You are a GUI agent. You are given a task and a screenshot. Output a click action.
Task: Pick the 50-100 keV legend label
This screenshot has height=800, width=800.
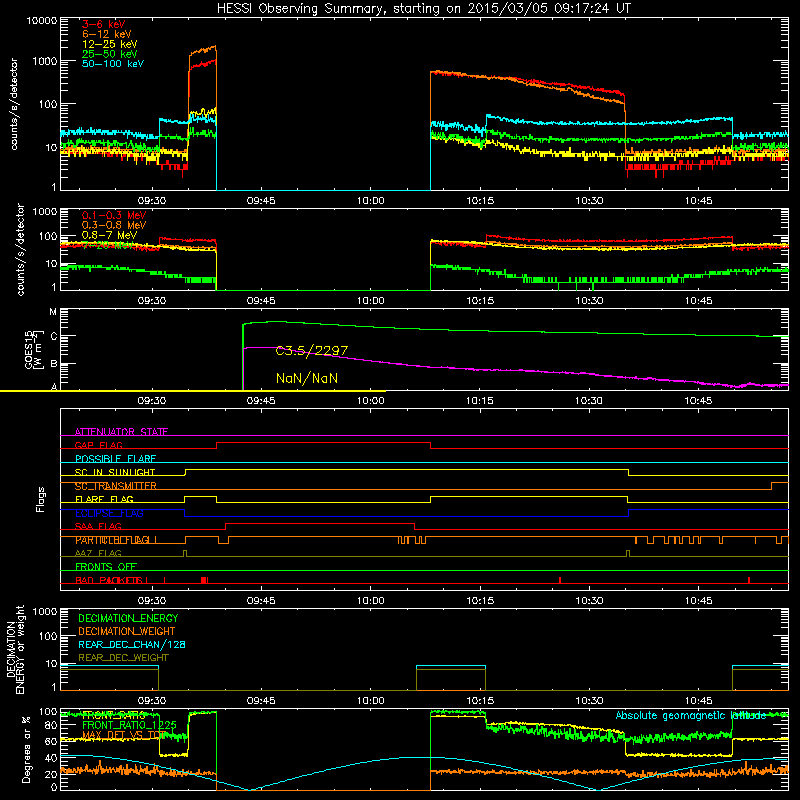[x=113, y=64]
